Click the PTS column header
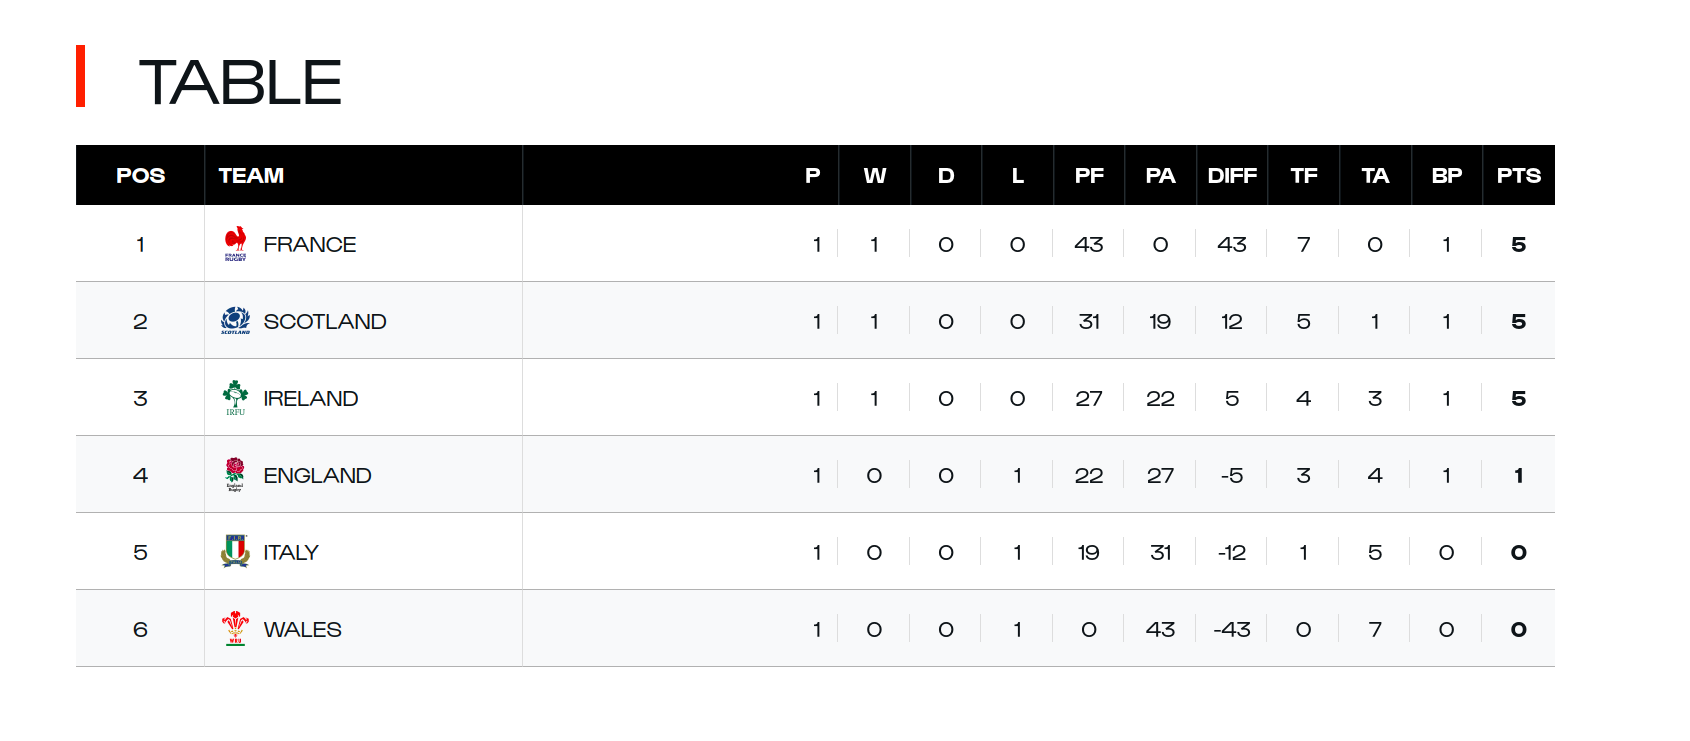 point(1518,176)
